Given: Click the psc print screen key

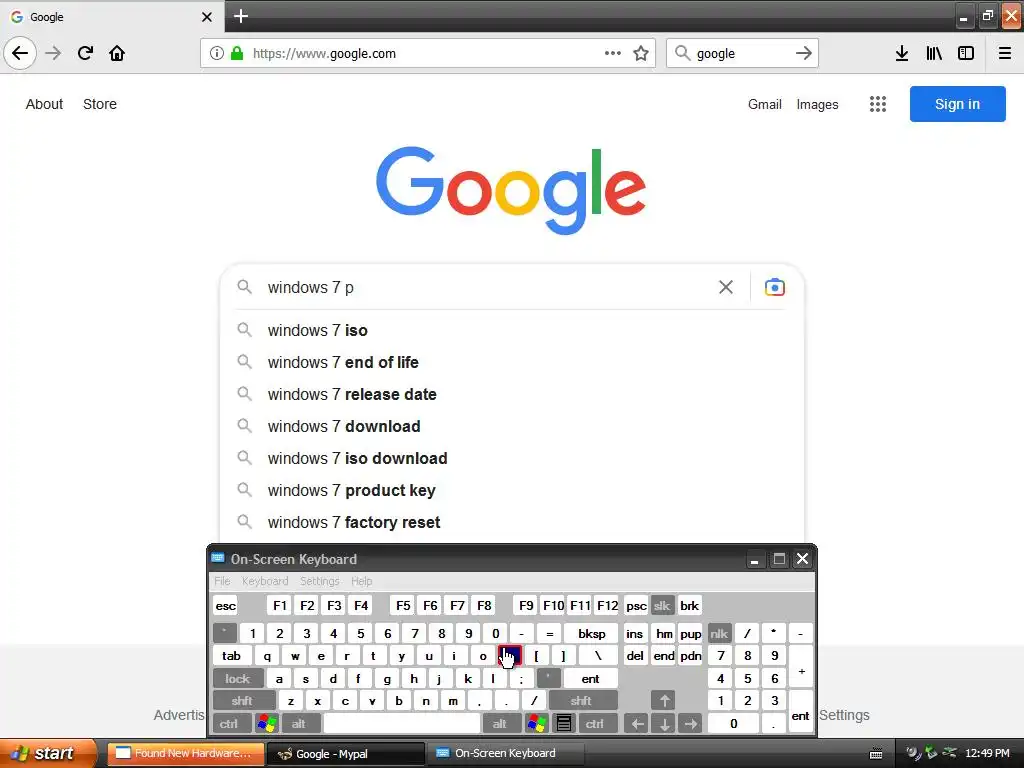Looking at the screenshot, I should [x=636, y=605].
